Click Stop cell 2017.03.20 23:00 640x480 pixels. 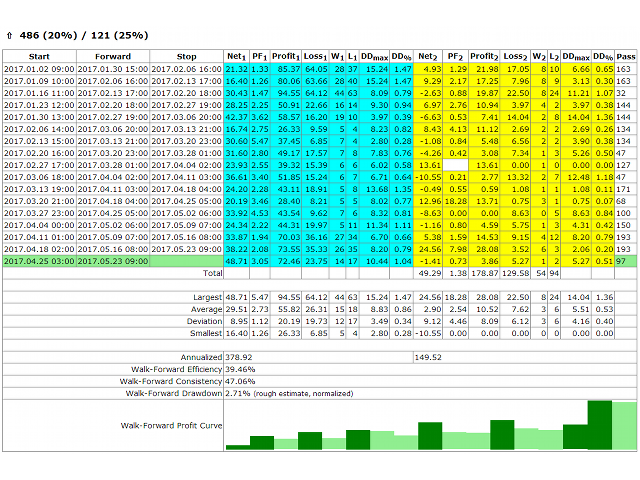[x=187, y=141]
